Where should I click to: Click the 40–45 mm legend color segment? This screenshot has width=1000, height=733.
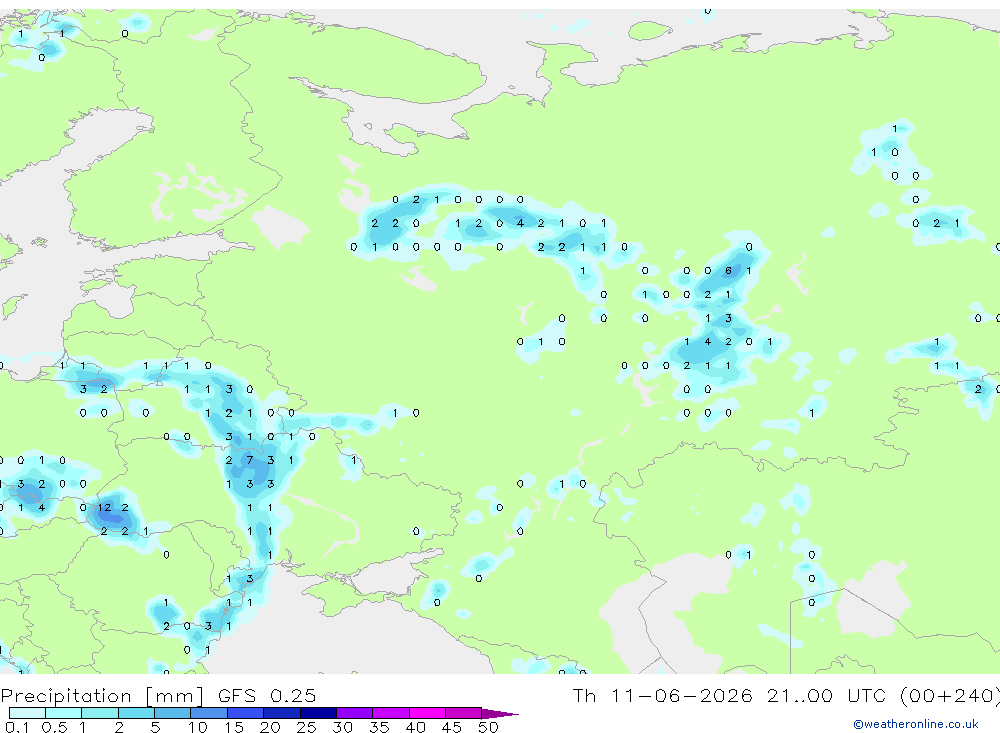coord(427,713)
